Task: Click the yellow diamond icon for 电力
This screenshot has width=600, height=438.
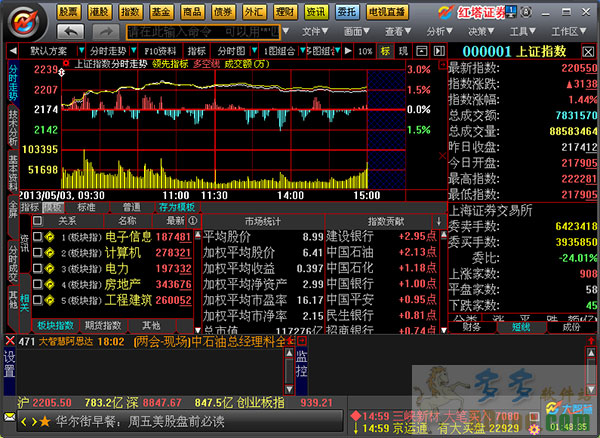Action: pyautogui.click(x=49, y=268)
